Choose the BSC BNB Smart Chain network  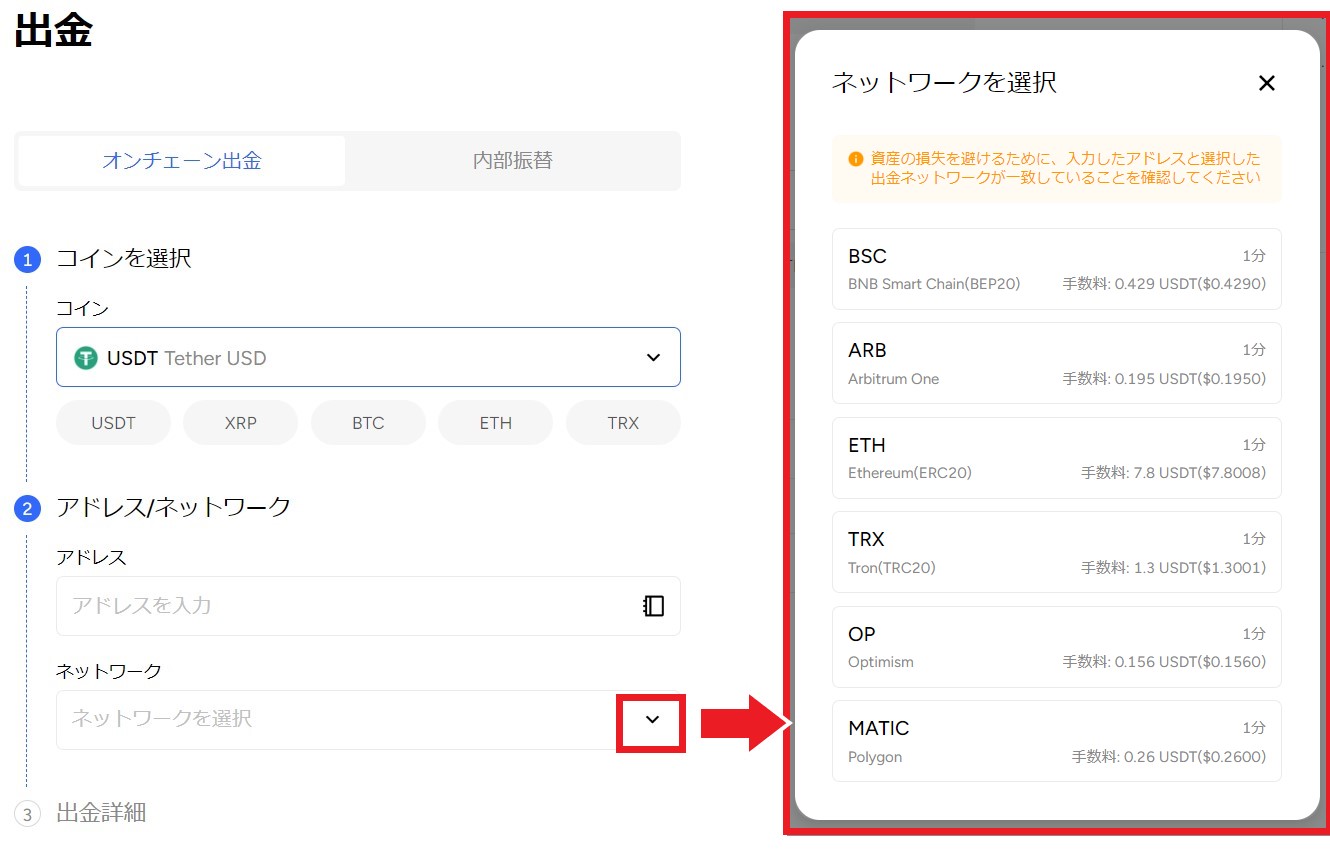pos(1057,269)
